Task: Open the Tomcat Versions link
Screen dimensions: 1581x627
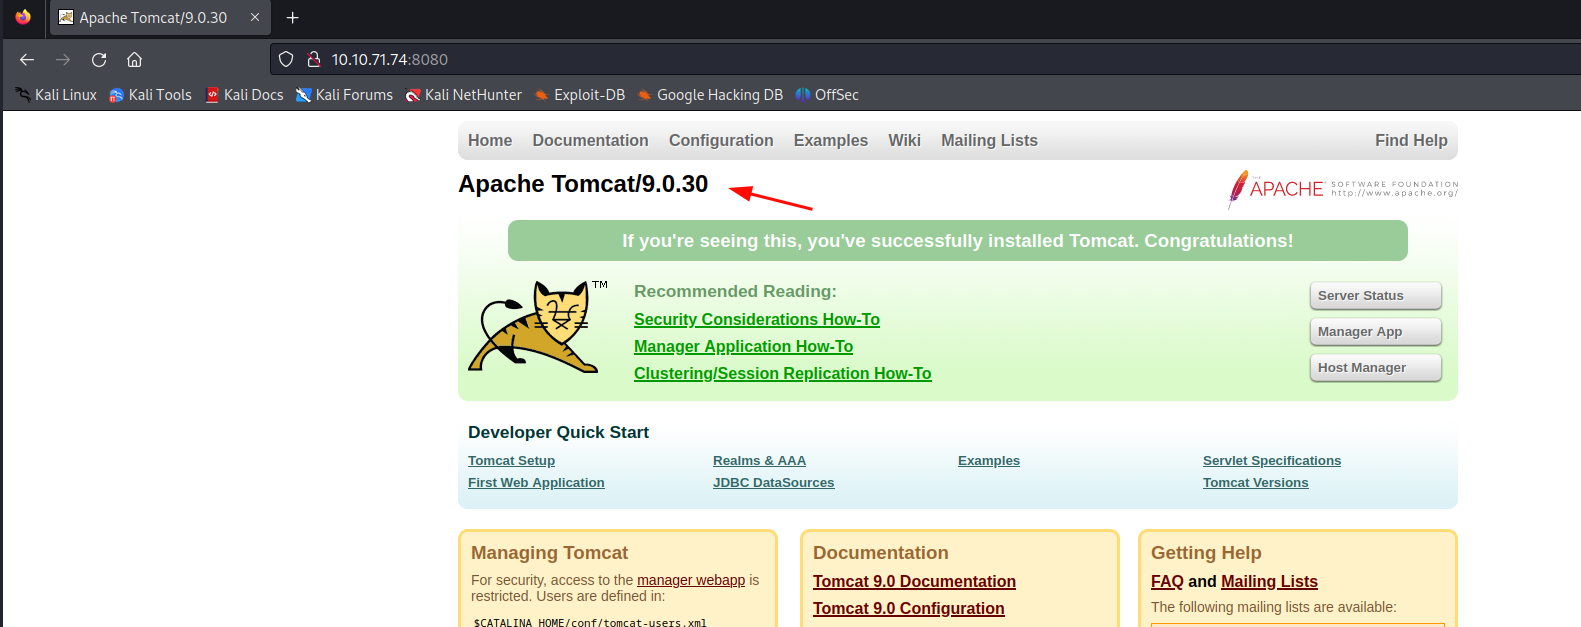Action: 1255,483
